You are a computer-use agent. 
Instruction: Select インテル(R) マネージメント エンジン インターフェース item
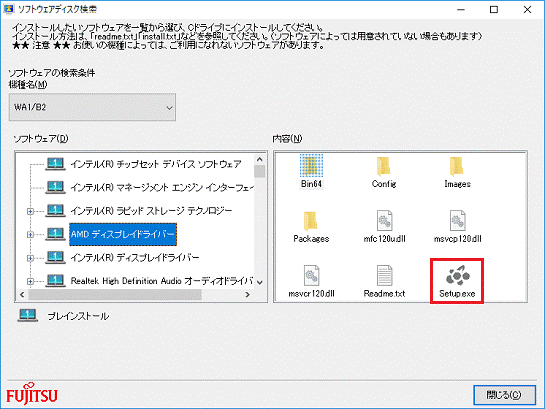click(x=162, y=187)
